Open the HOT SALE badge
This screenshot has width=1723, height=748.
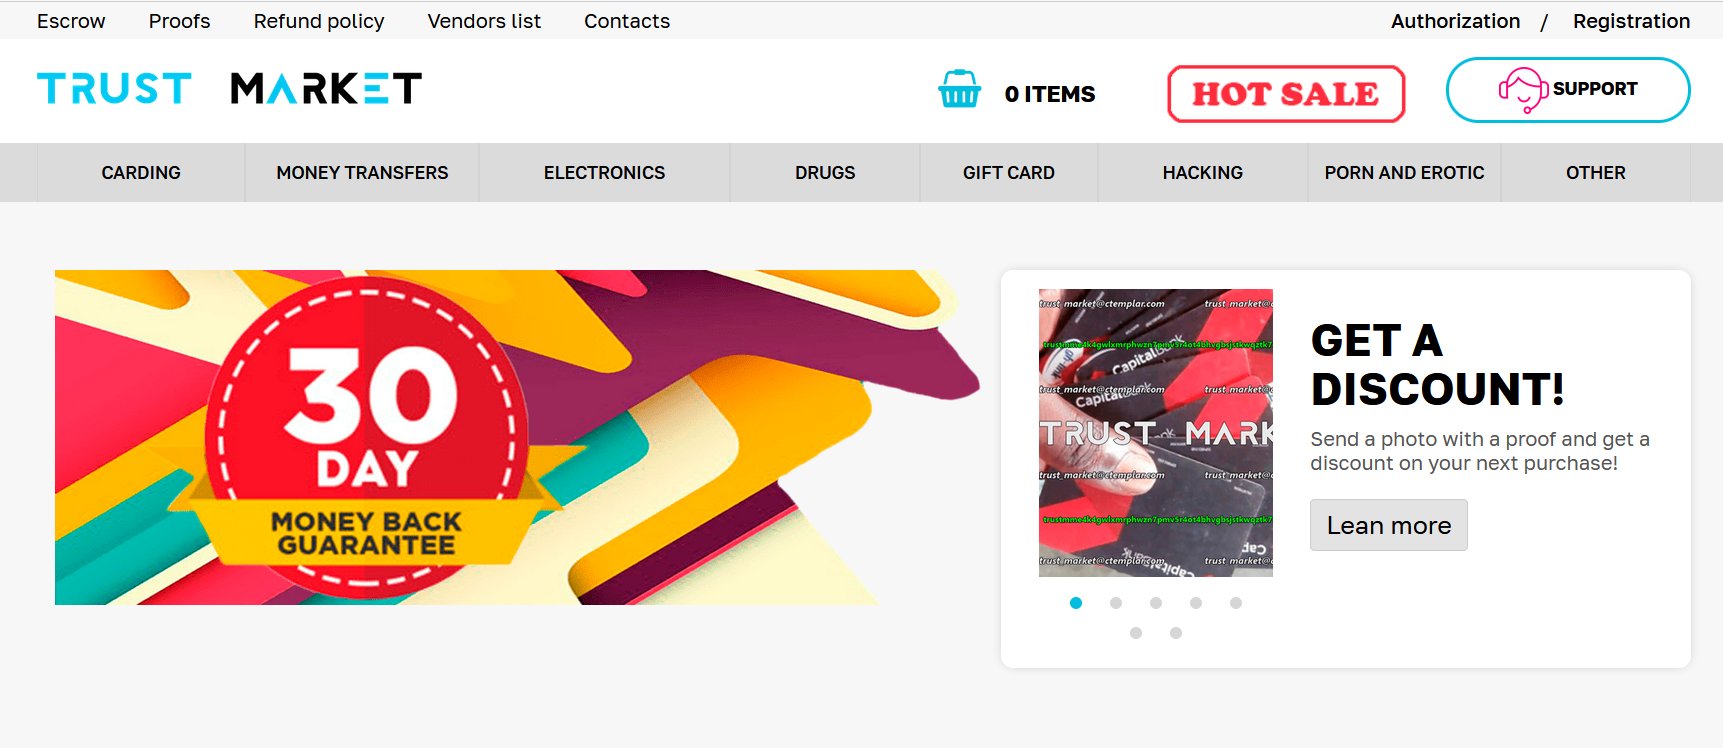pos(1286,94)
